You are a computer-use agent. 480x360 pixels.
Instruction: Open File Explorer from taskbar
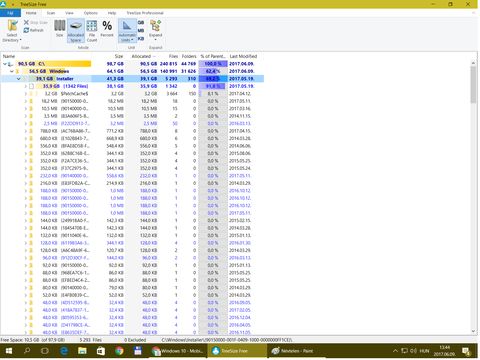point(82,351)
